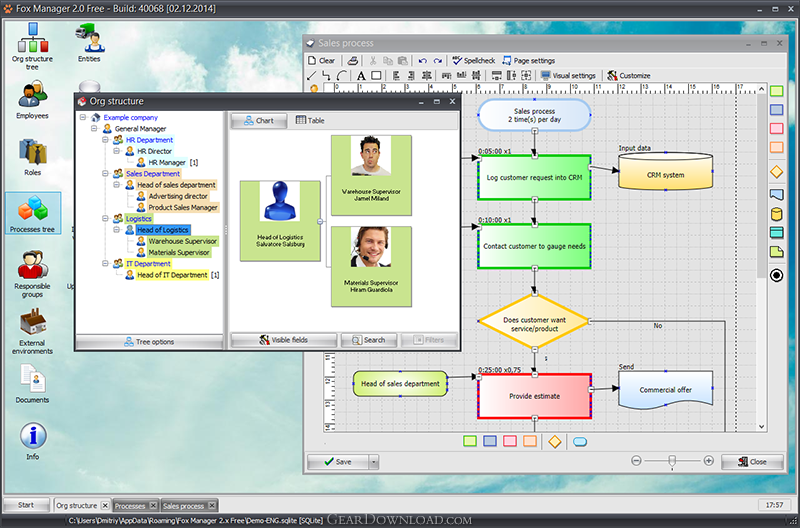
Task: Collapse the IT Department tree node
Action: 105,264
